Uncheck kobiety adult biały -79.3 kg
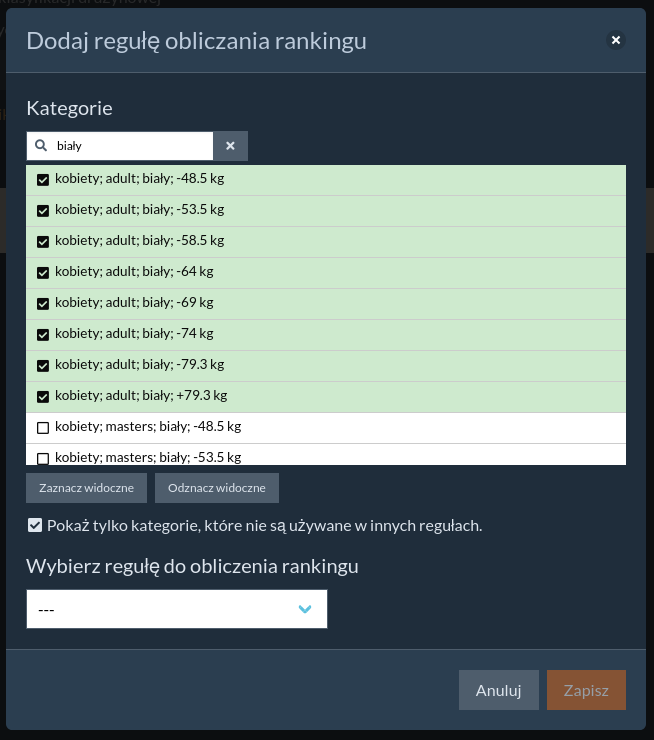The image size is (654, 740). tap(43, 366)
